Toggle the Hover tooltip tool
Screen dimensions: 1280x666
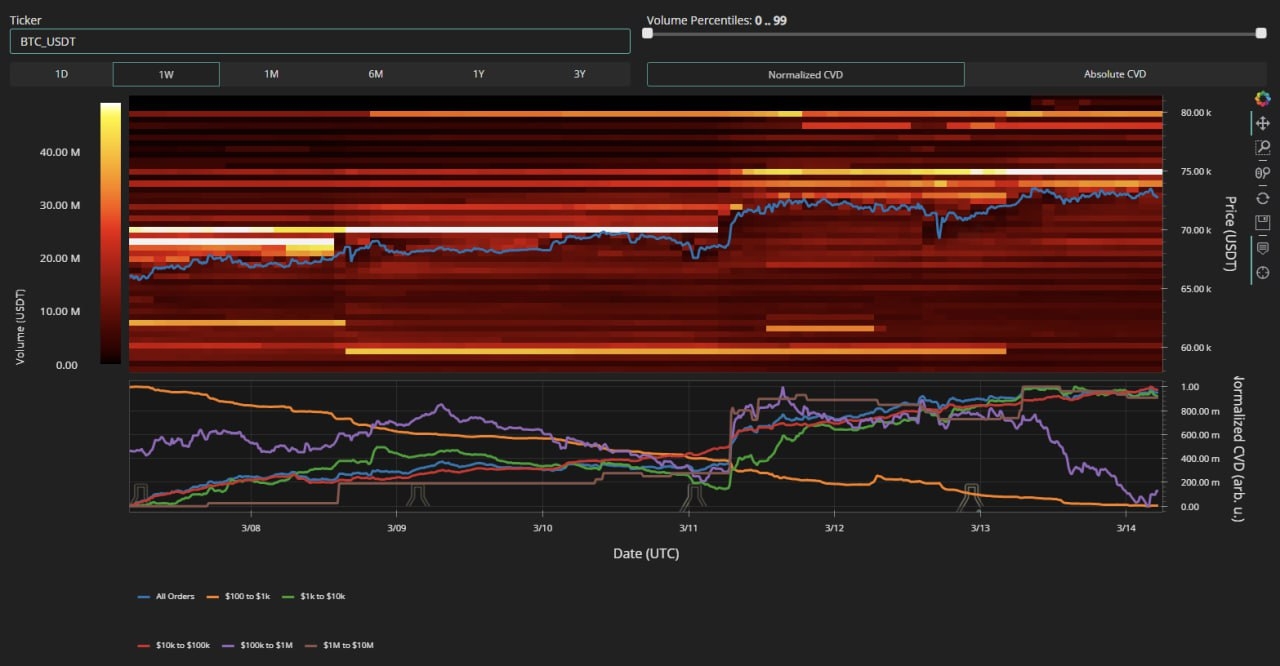pos(1262,248)
